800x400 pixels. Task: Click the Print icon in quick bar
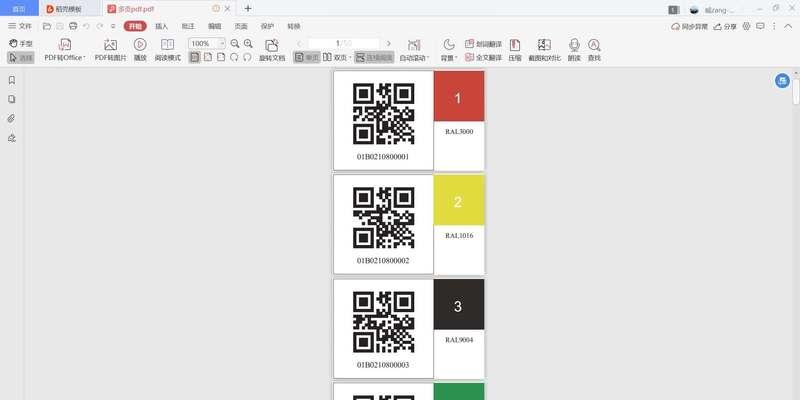tap(73, 26)
